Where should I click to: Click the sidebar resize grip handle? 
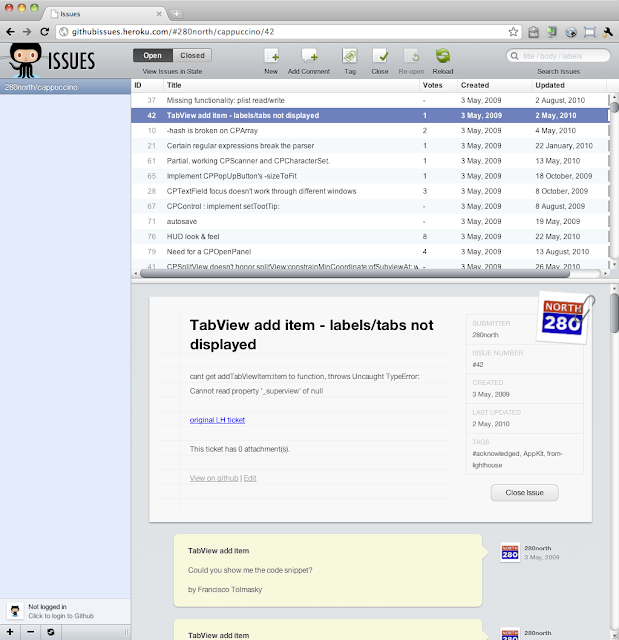[126, 632]
